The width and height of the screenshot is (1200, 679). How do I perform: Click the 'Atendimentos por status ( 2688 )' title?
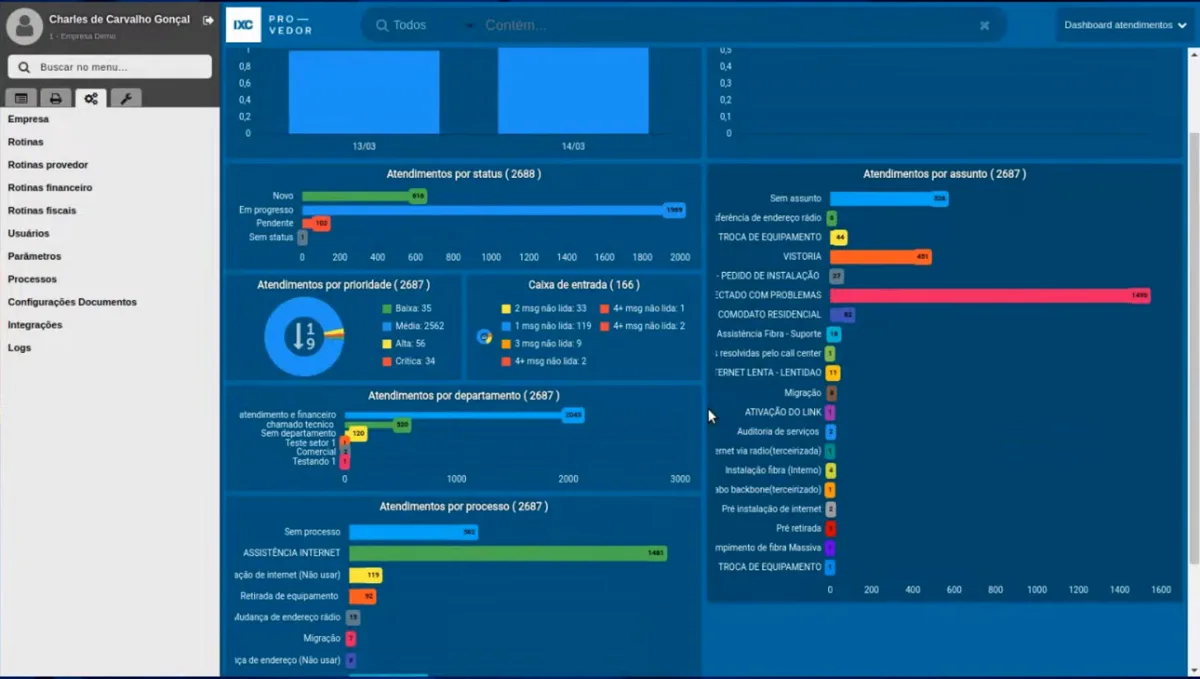pyautogui.click(x=464, y=174)
